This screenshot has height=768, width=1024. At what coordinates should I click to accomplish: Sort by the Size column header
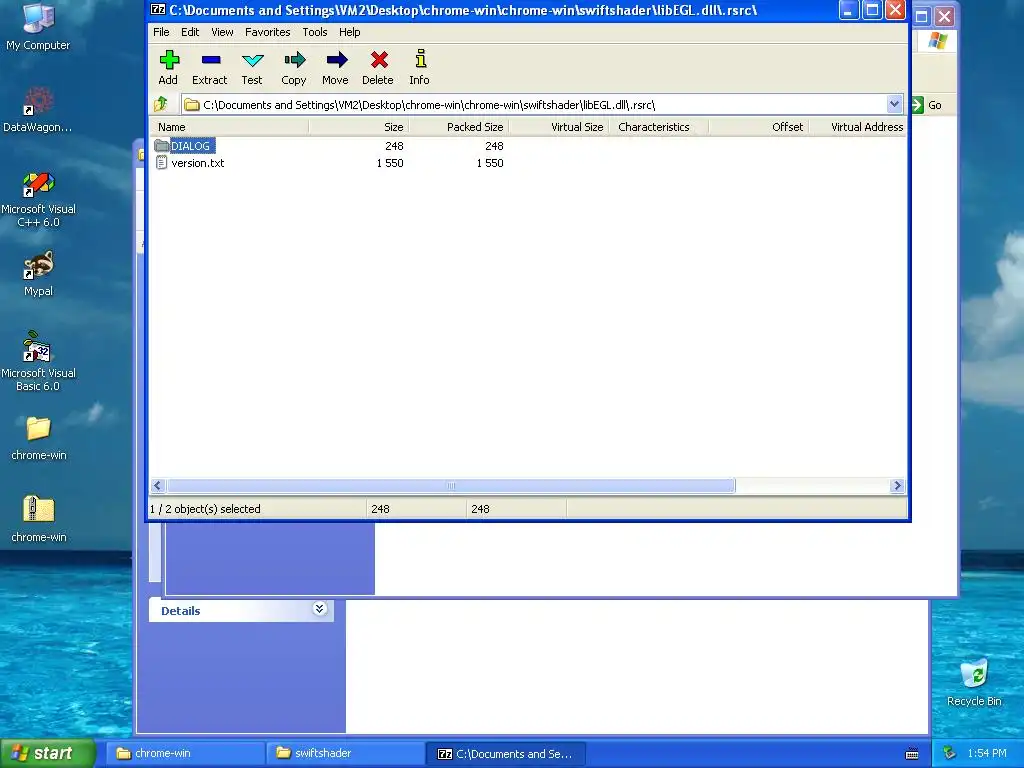[x=359, y=127]
